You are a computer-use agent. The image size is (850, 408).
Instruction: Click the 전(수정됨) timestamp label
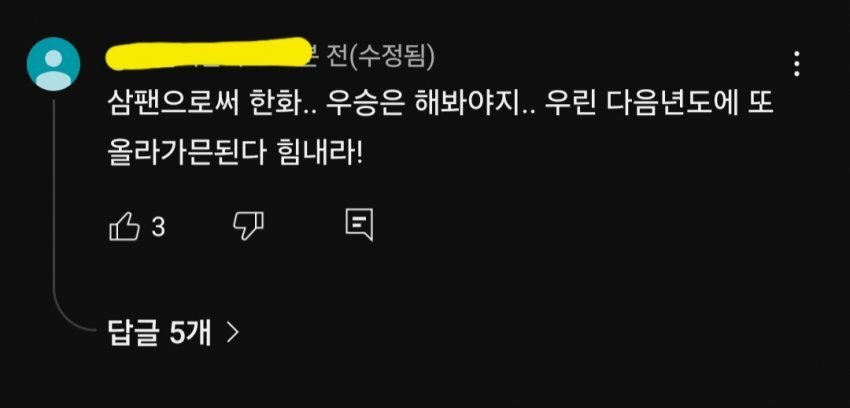click(x=379, y=58)
